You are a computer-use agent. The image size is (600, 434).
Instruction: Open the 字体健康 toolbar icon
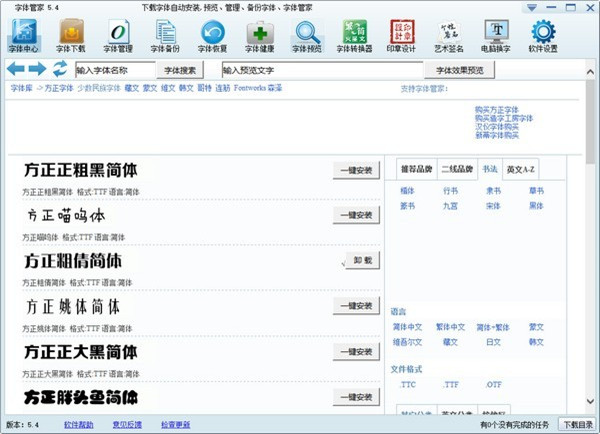click(x=260, y=36)
